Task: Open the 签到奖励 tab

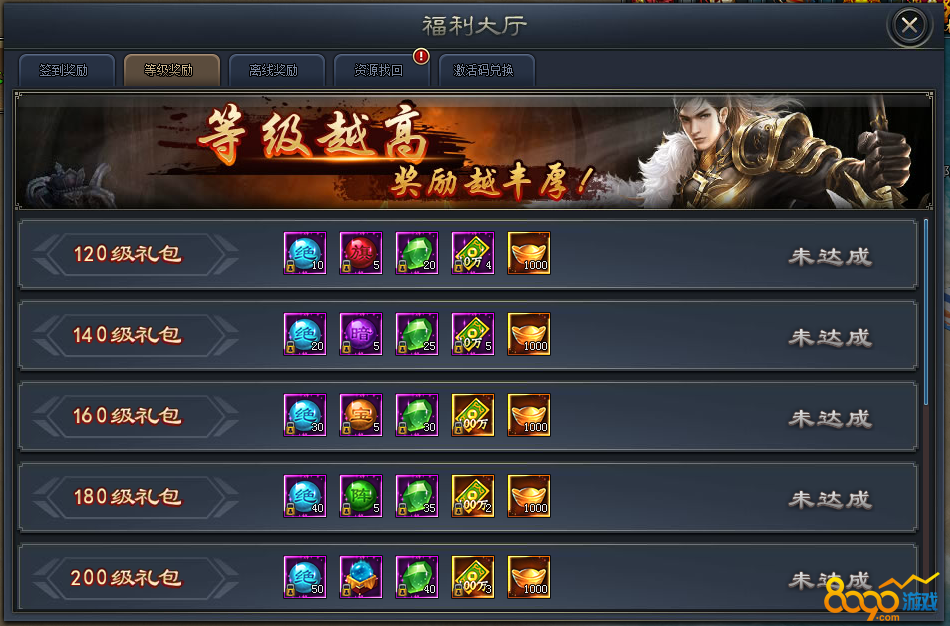Action: [x=67, y=70]
